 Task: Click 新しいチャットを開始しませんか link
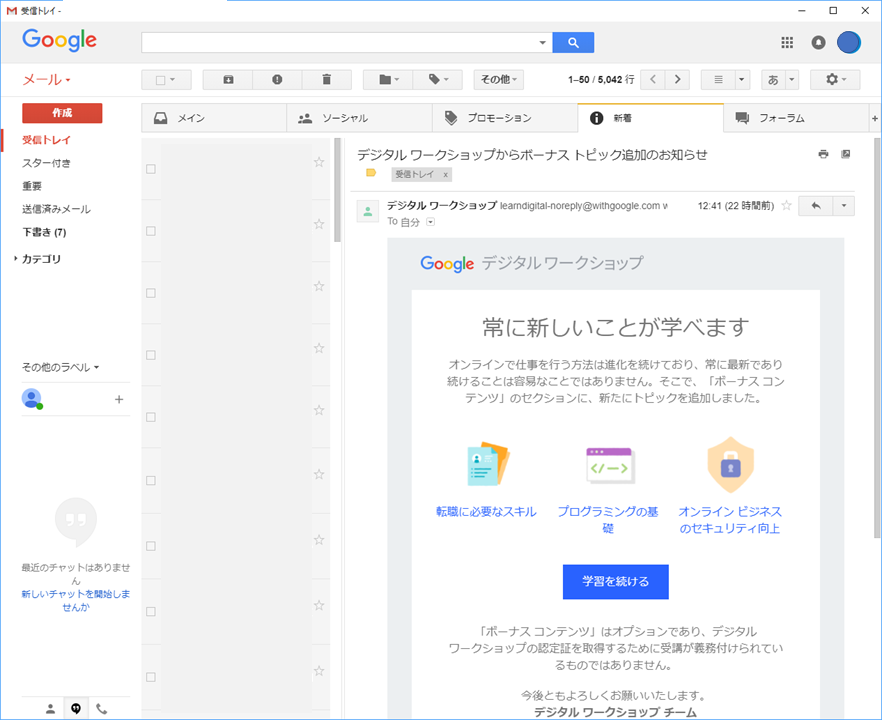(x=76, y=600)
